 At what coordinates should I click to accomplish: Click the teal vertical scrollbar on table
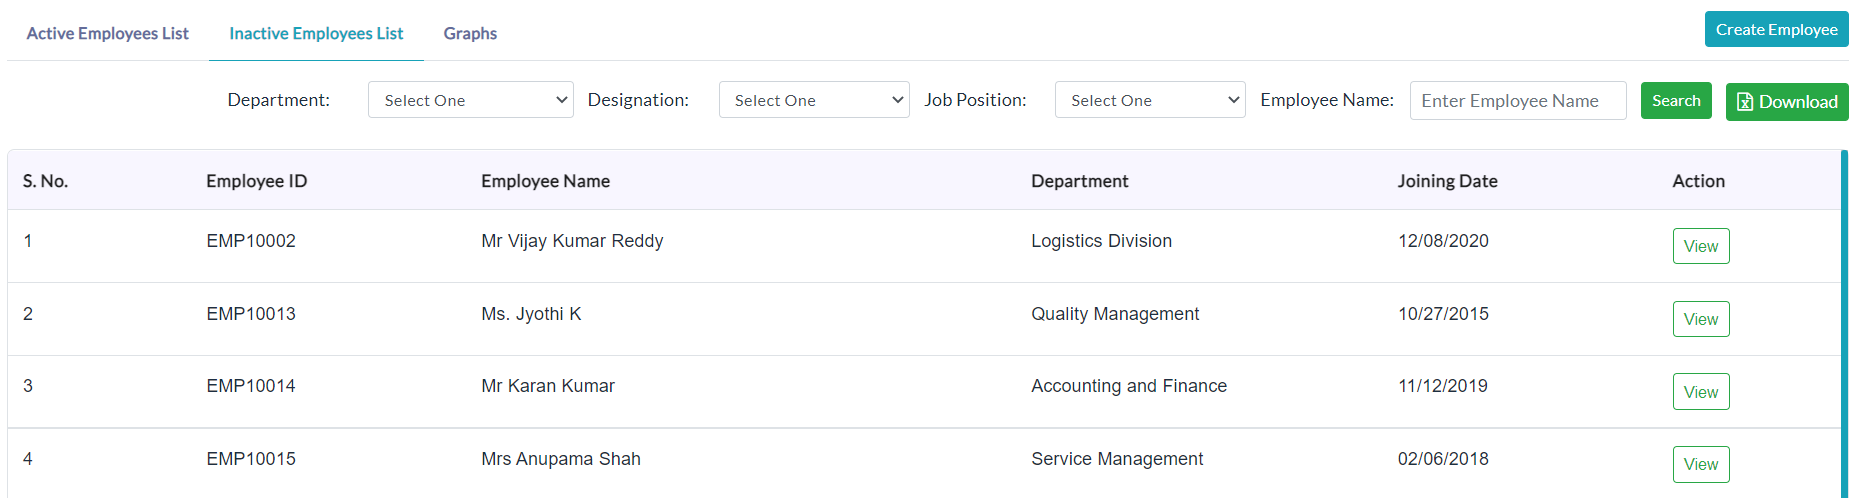coord(1844,324)
